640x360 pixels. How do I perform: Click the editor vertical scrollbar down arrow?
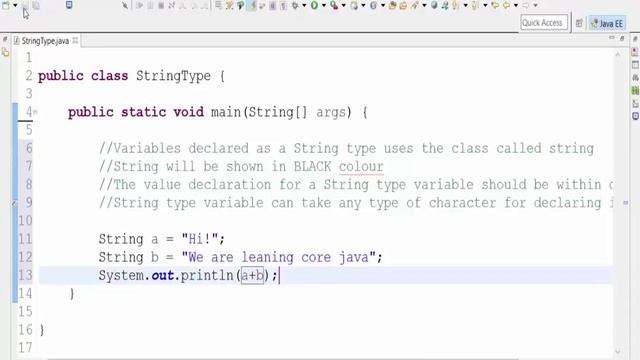coord(618,351)
